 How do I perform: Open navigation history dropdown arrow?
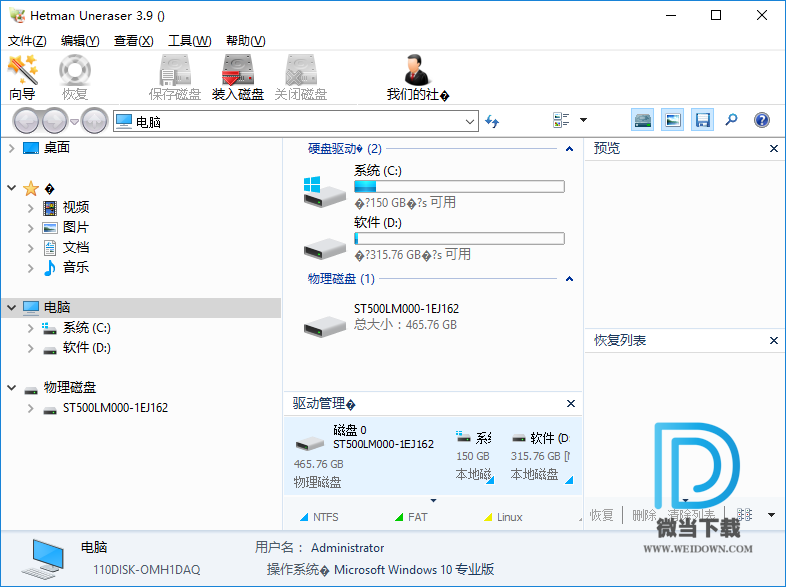(x=74, y=121)
